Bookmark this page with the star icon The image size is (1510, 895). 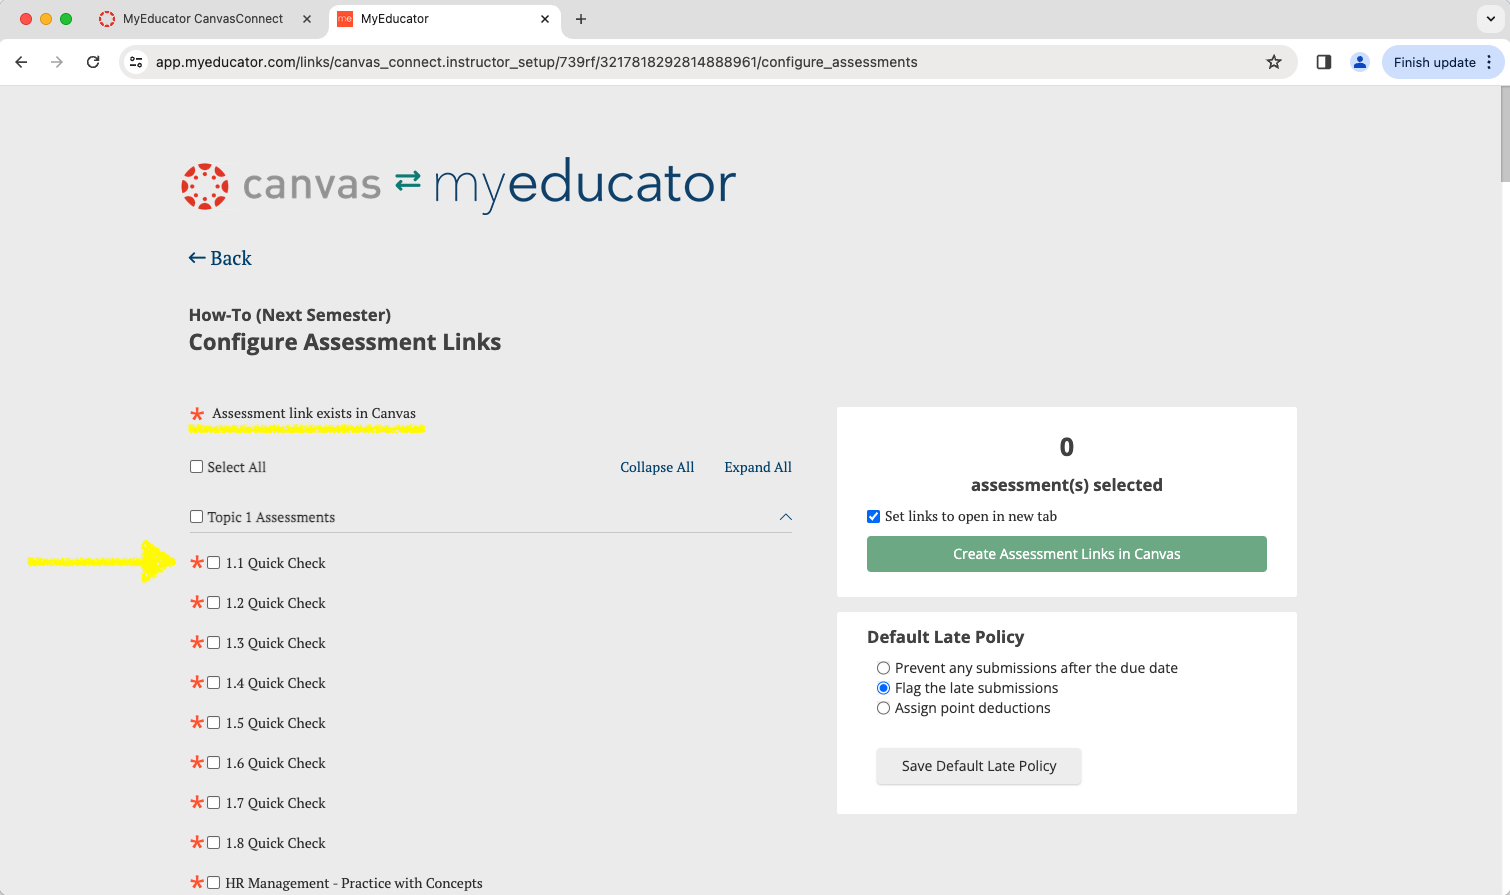[1274, 62]
